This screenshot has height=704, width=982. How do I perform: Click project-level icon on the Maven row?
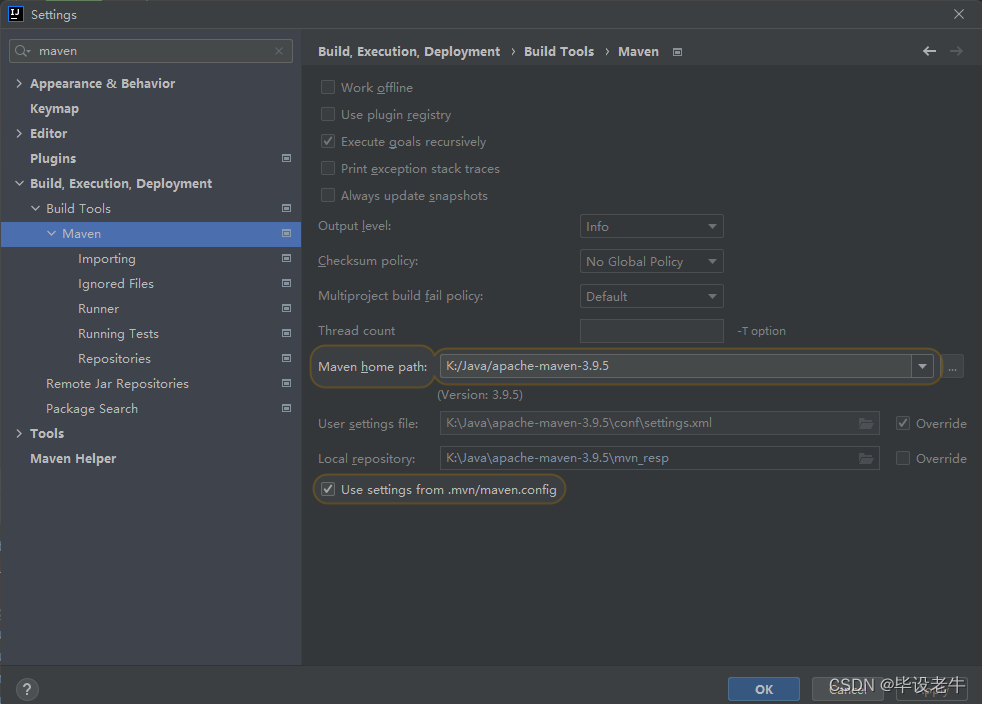tap(286, 234)
